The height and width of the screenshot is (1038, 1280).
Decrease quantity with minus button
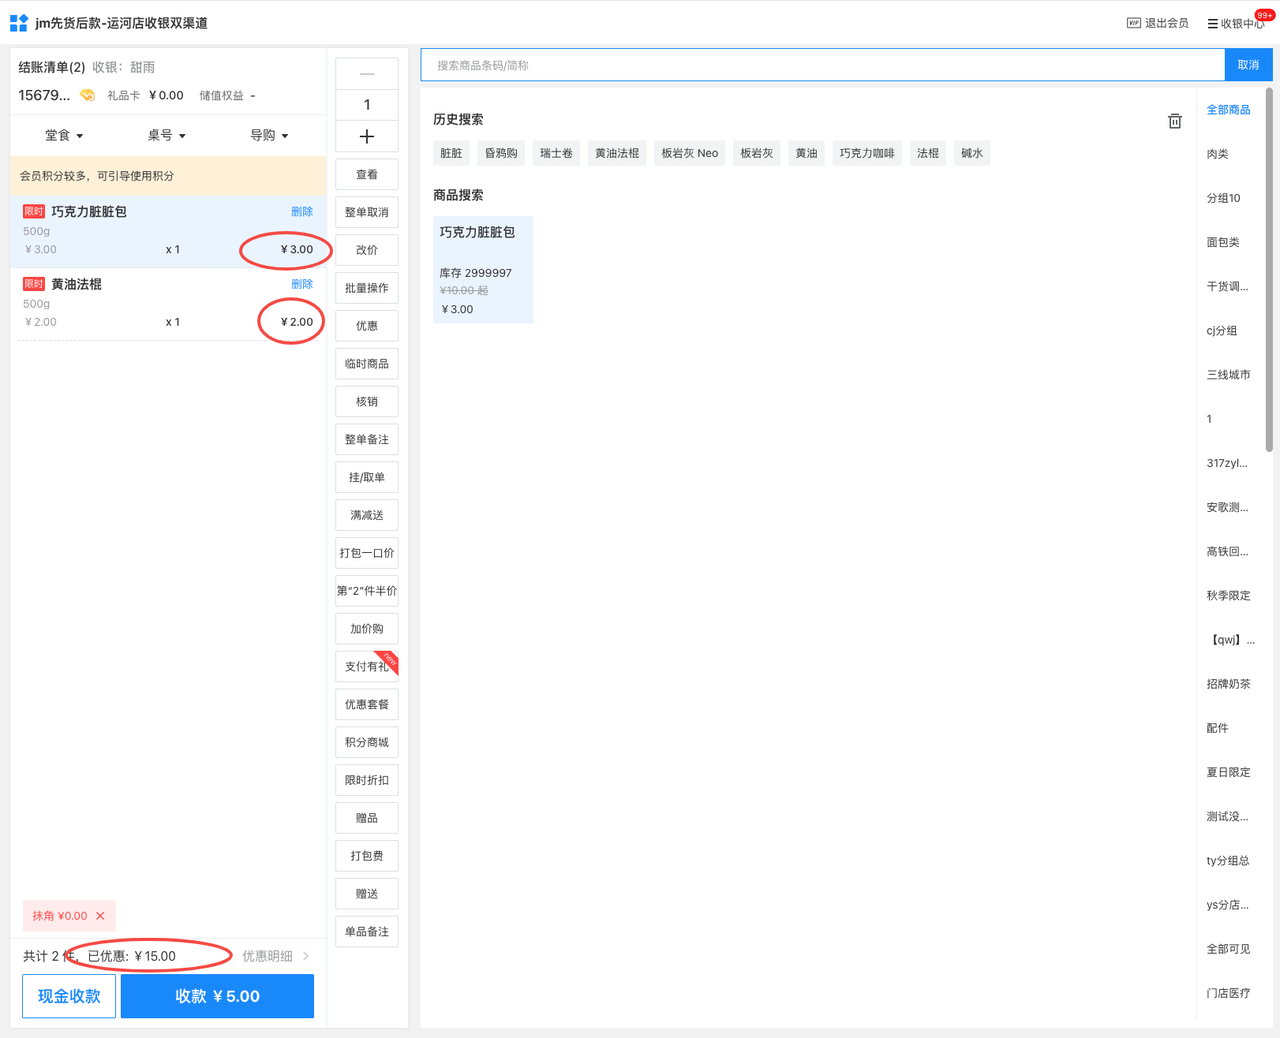click(367, 74)
